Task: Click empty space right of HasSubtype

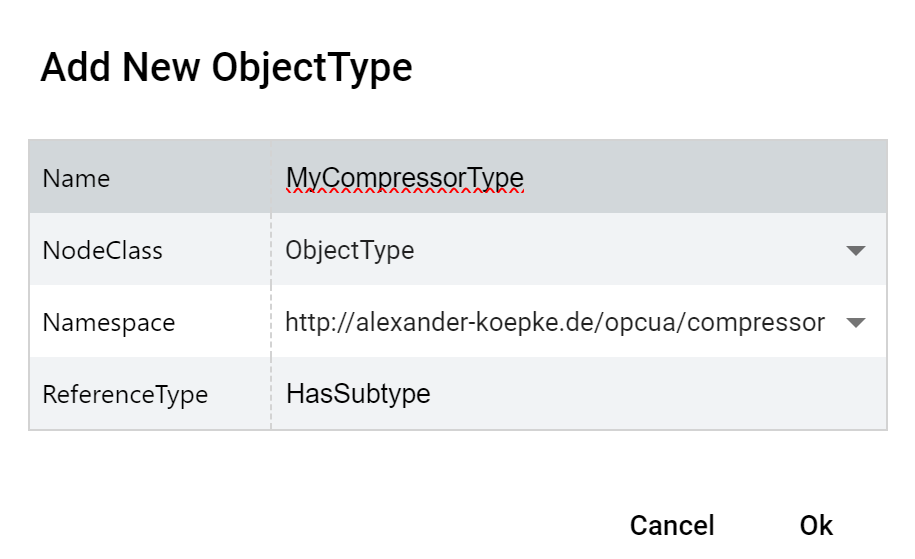Action: [x=658, y=394]
